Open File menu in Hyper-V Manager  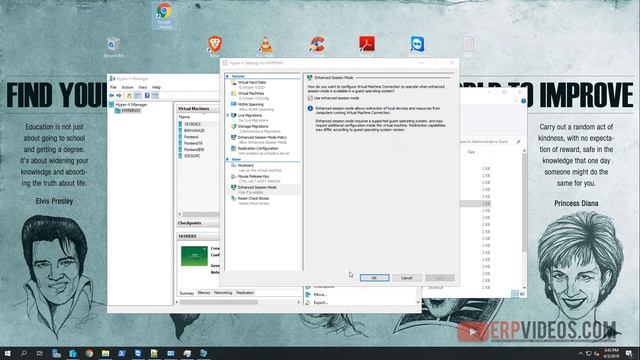(113, 87)
